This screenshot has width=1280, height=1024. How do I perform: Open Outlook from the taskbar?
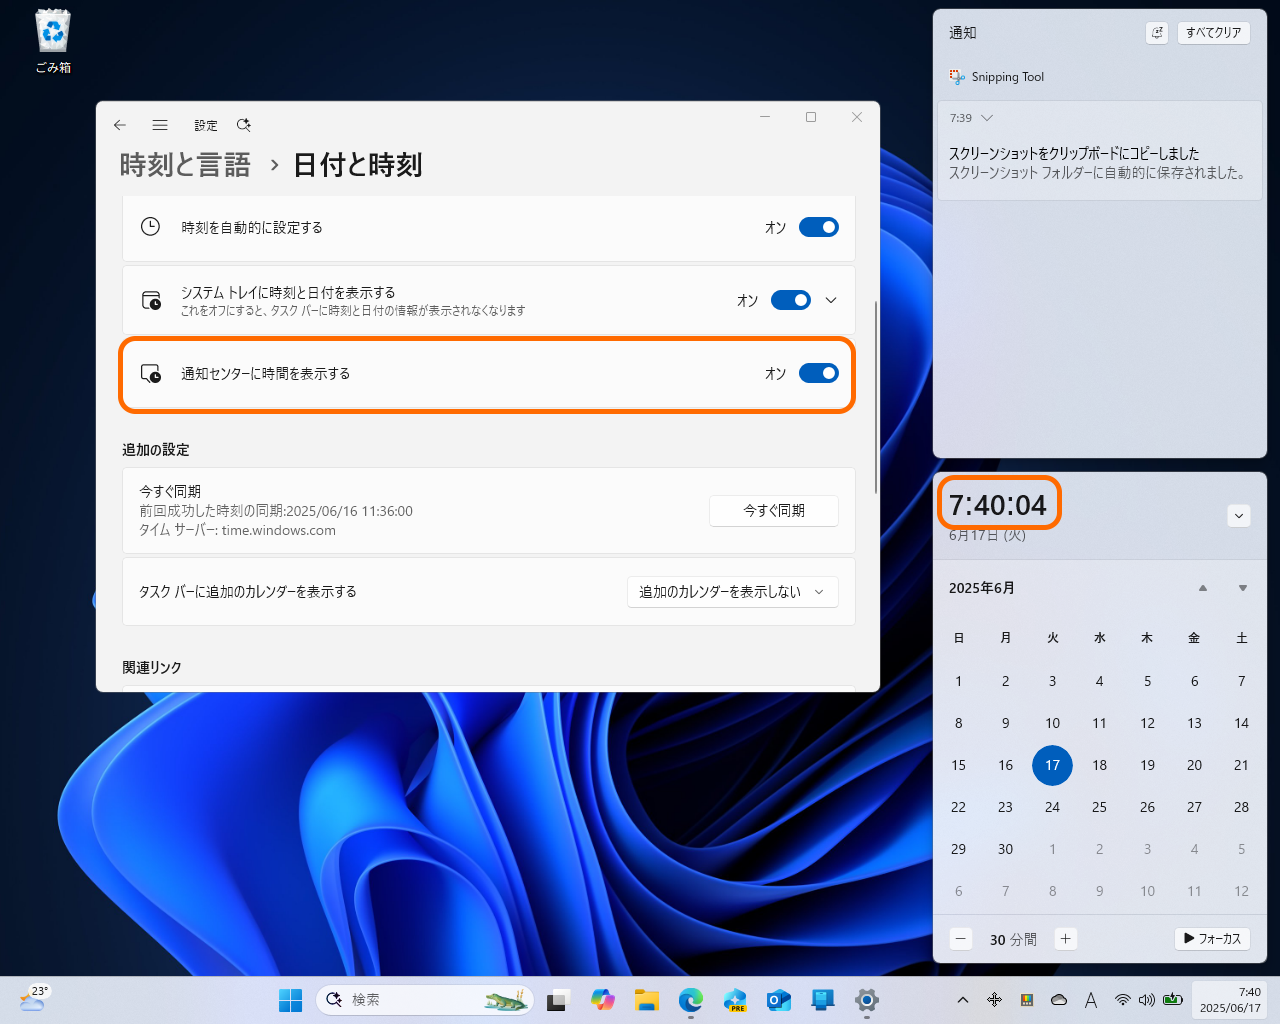coord(779,999)
